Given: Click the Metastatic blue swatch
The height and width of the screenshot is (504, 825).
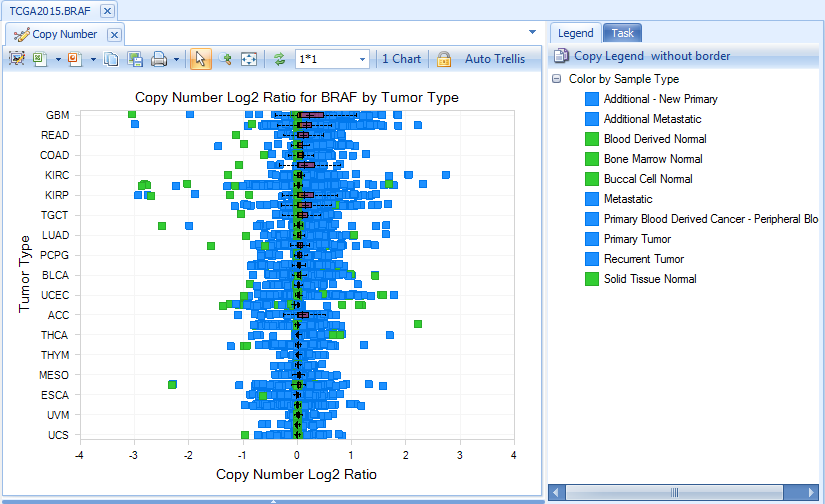Looking at the screenshot, I should pos(592,199).
